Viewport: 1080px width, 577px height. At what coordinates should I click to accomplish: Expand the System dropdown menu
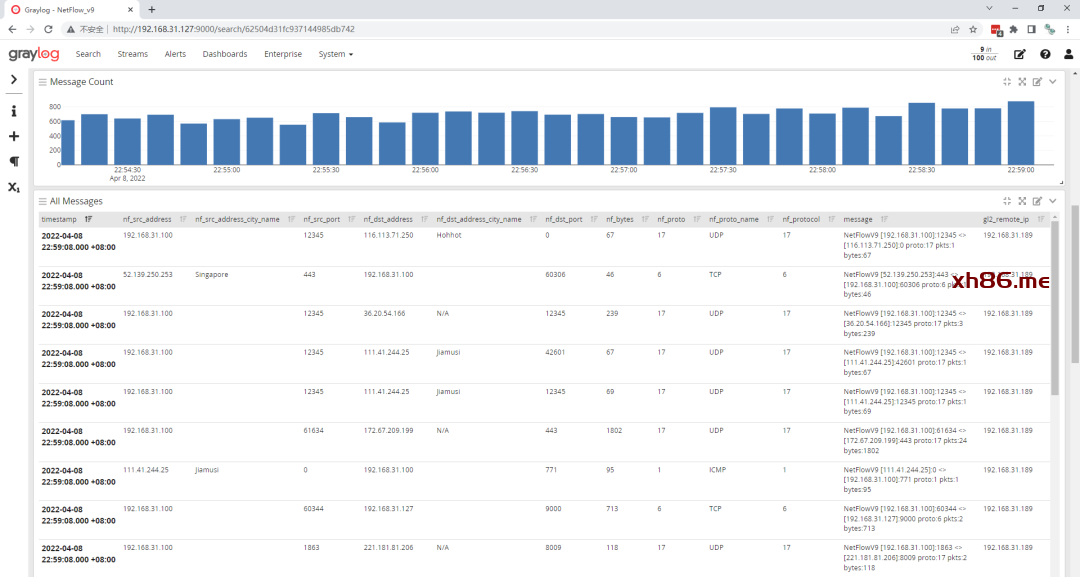click(335, 54)
